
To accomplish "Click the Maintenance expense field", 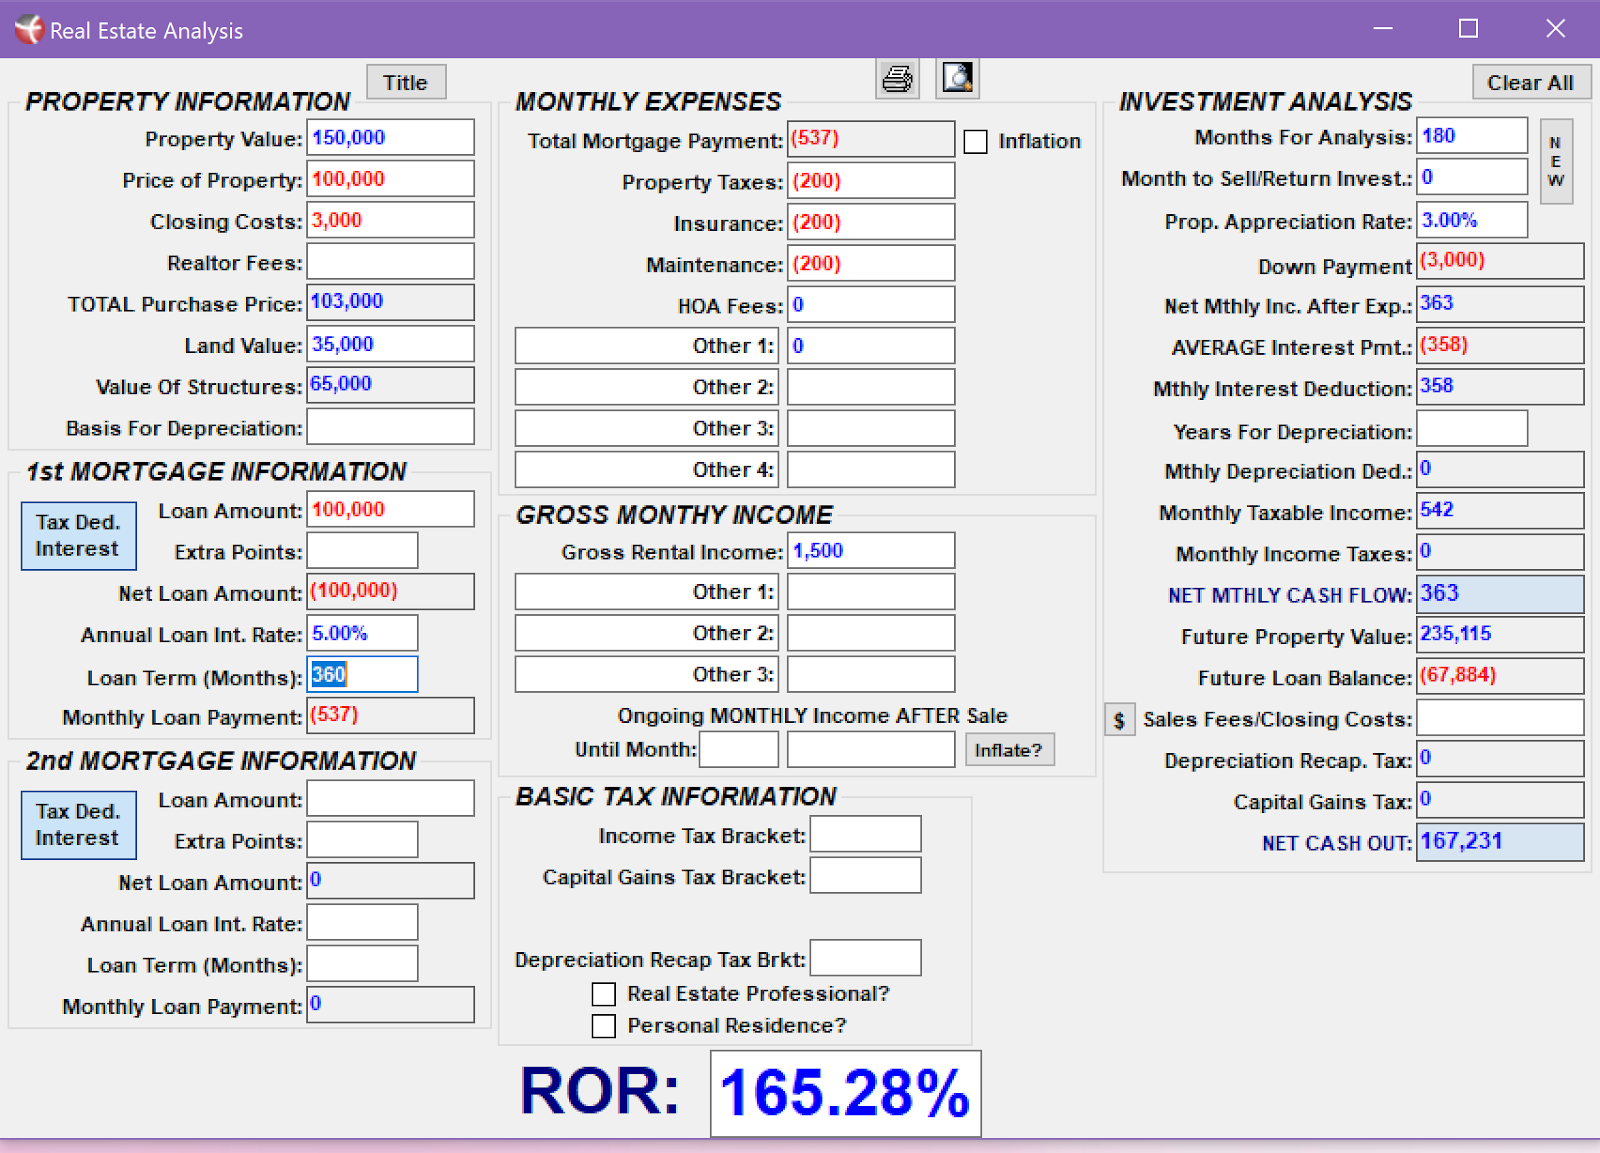I will [871, 264].
